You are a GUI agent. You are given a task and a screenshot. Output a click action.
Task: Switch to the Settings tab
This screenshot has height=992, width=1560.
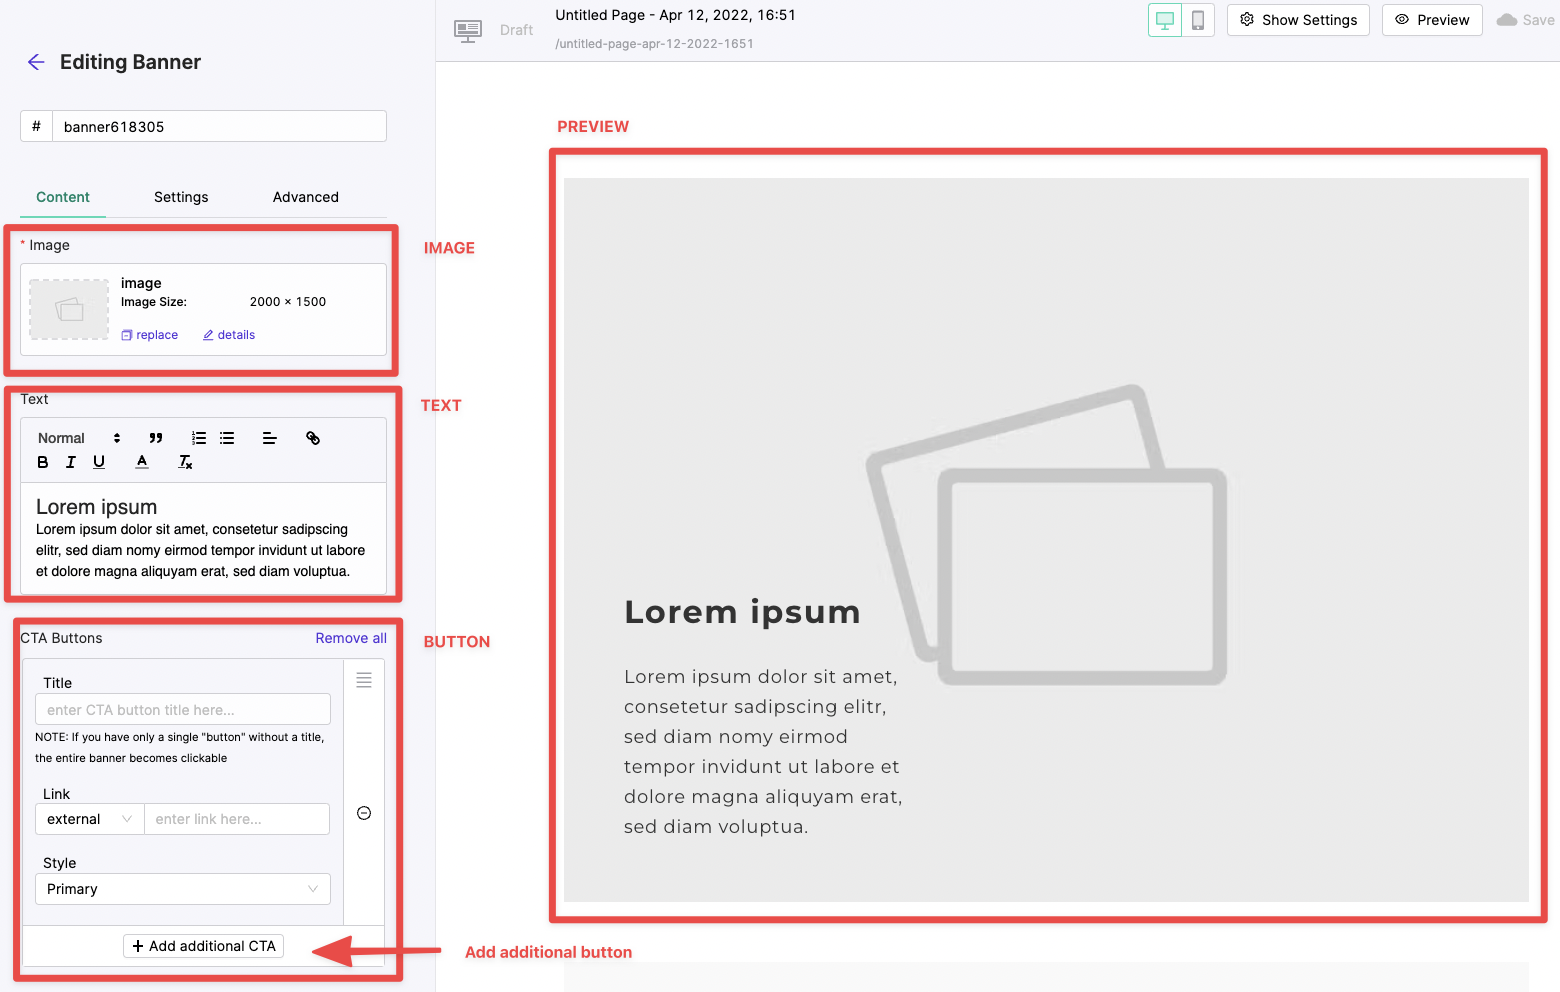click(181, 197)
